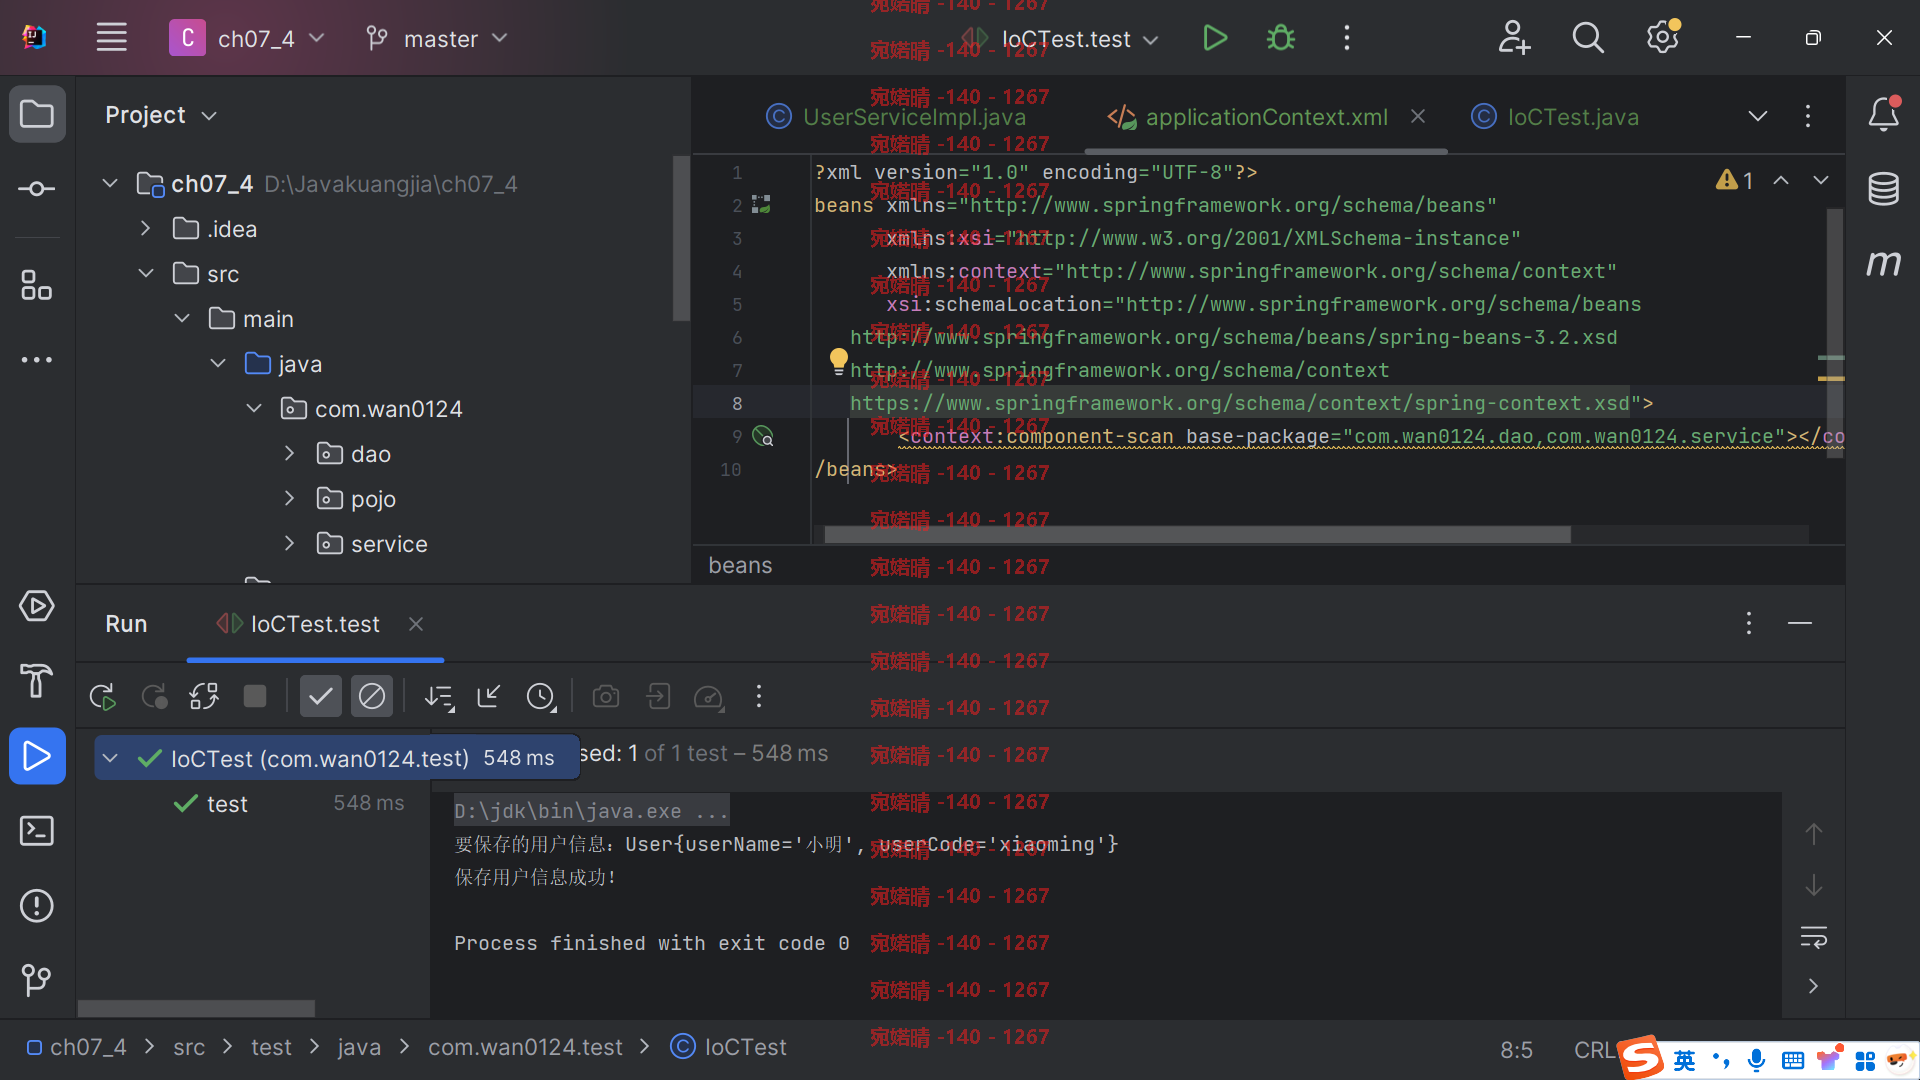Close the IoCTest.test run tab
The image size is (1920, 1080).
click(x=416, y=624)
